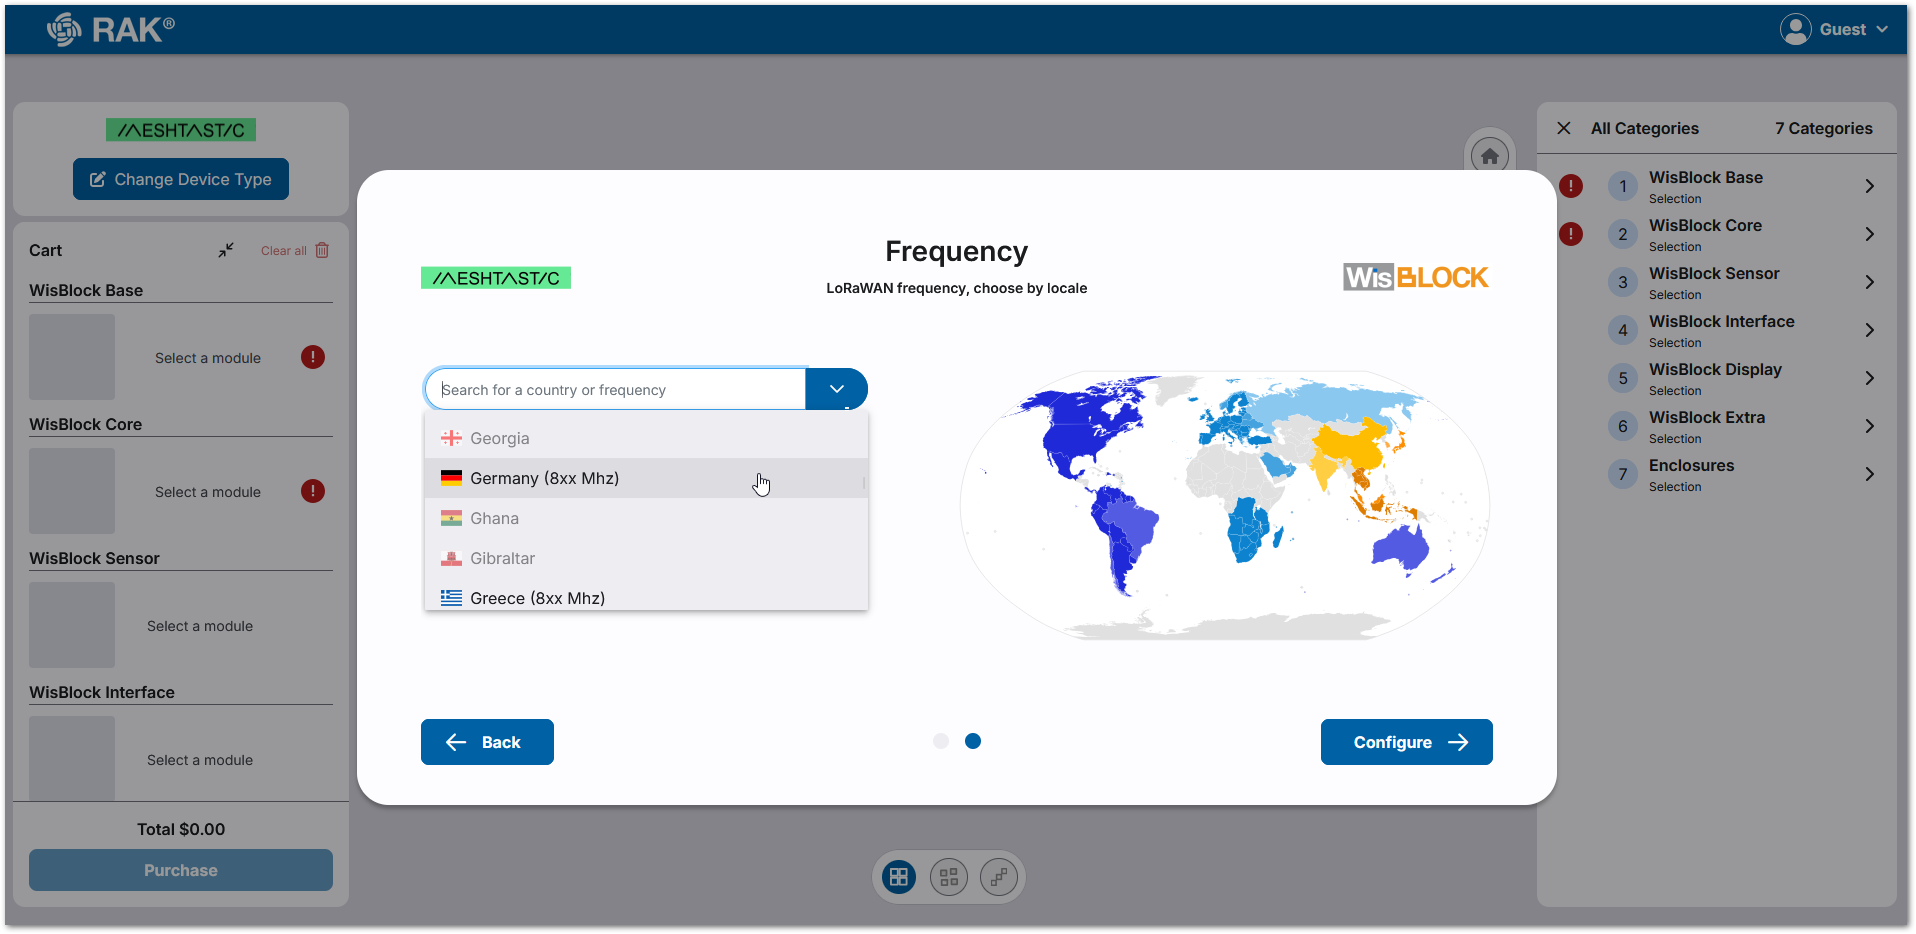
Task: Expand WisBlock Core category
Action: 1869,234
